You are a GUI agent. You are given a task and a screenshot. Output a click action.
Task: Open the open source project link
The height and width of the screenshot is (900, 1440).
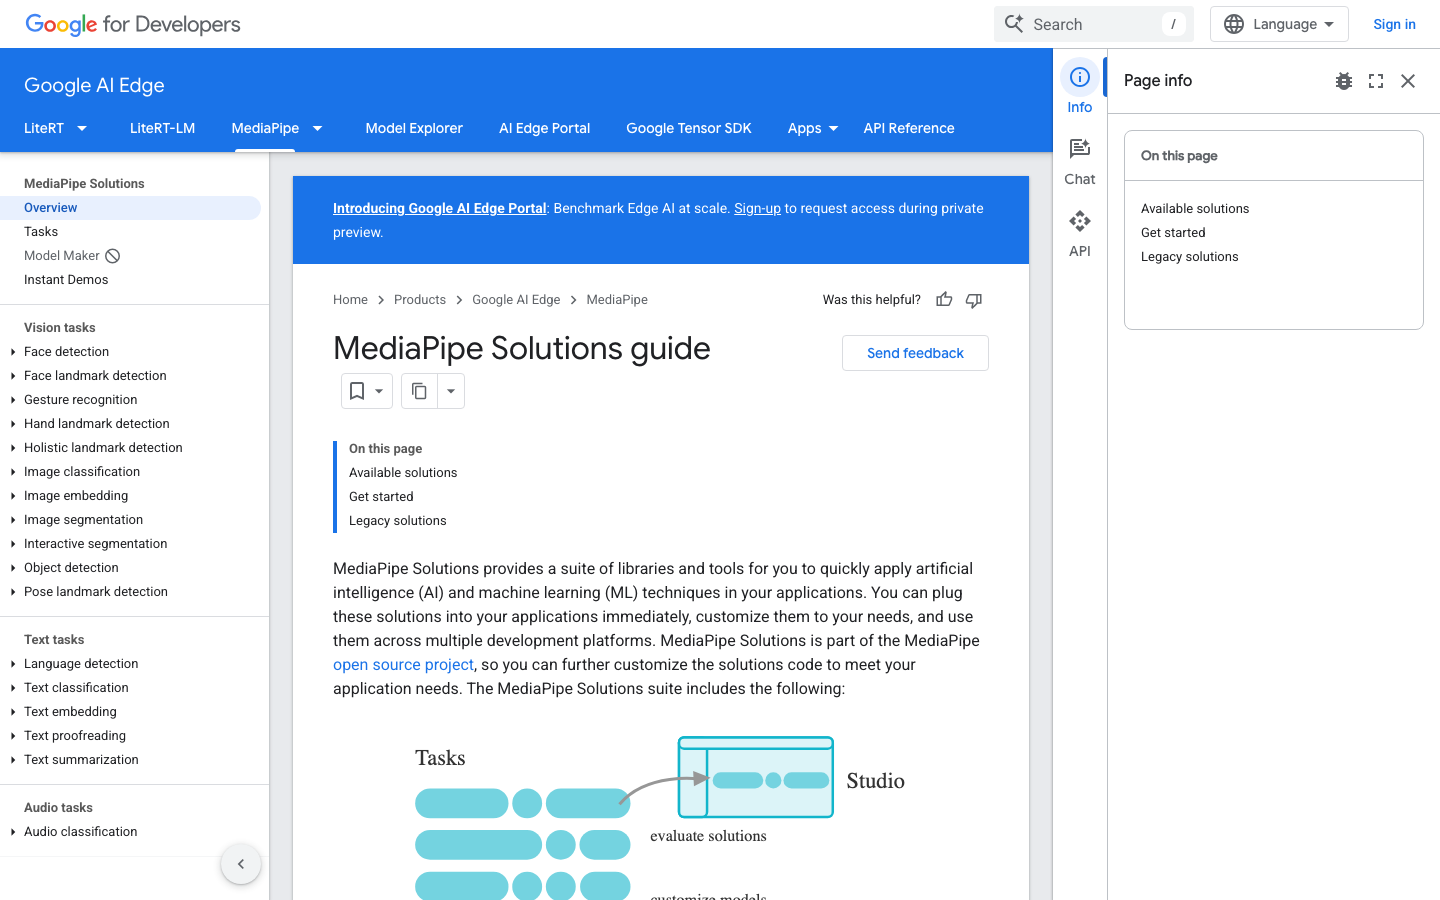point(403,664)
